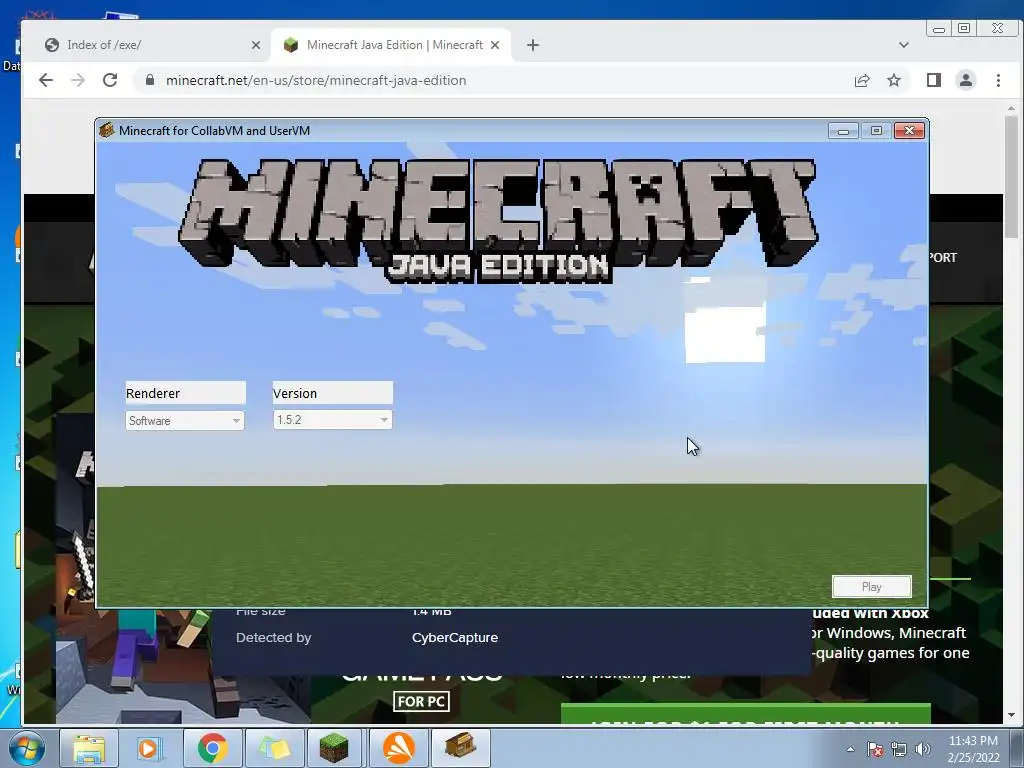The height and width of the screenshot is (768, 1024).
Task: Bookmark this page with the star icon
Action: pyautogui.click(x=894, y=80)
